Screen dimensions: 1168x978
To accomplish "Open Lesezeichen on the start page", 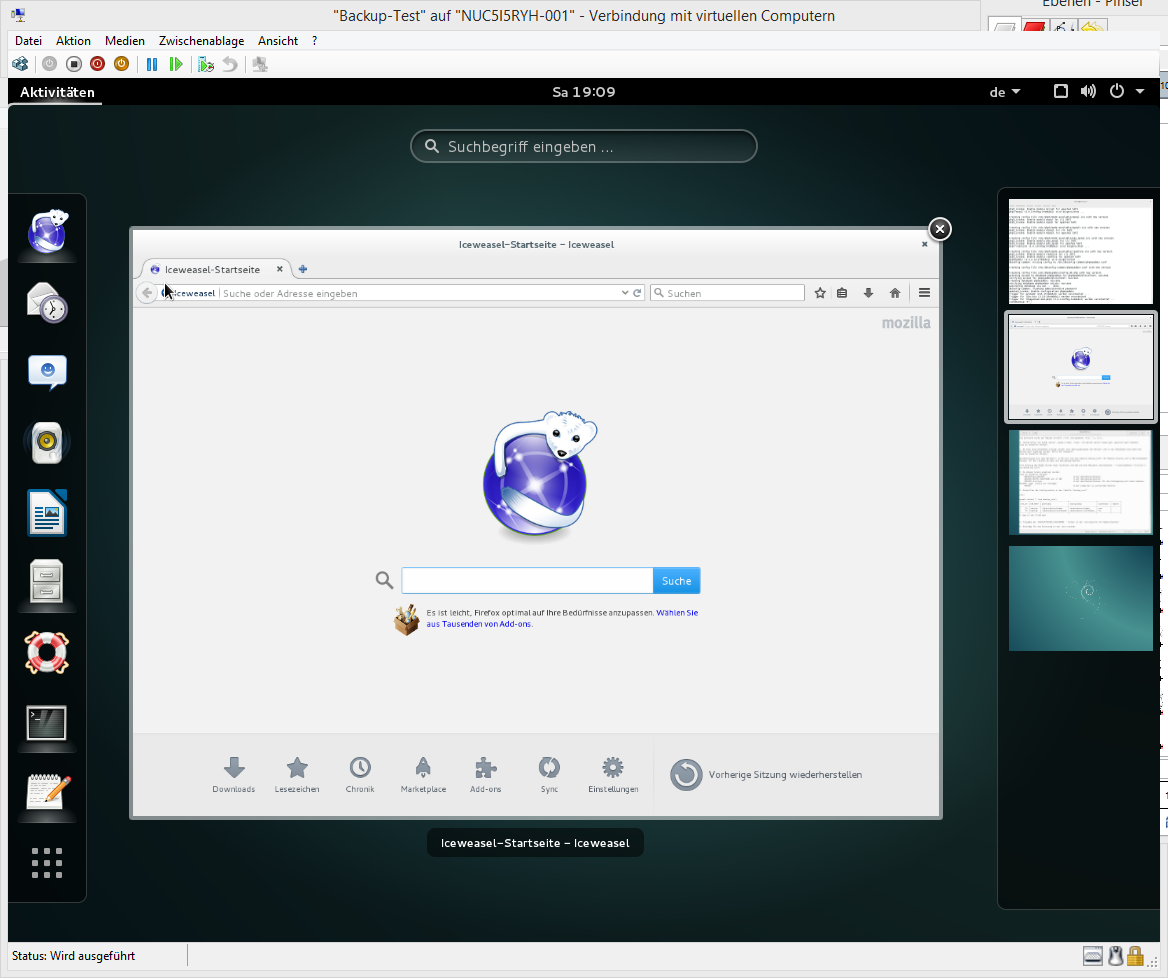I will [x=297, y=775].
